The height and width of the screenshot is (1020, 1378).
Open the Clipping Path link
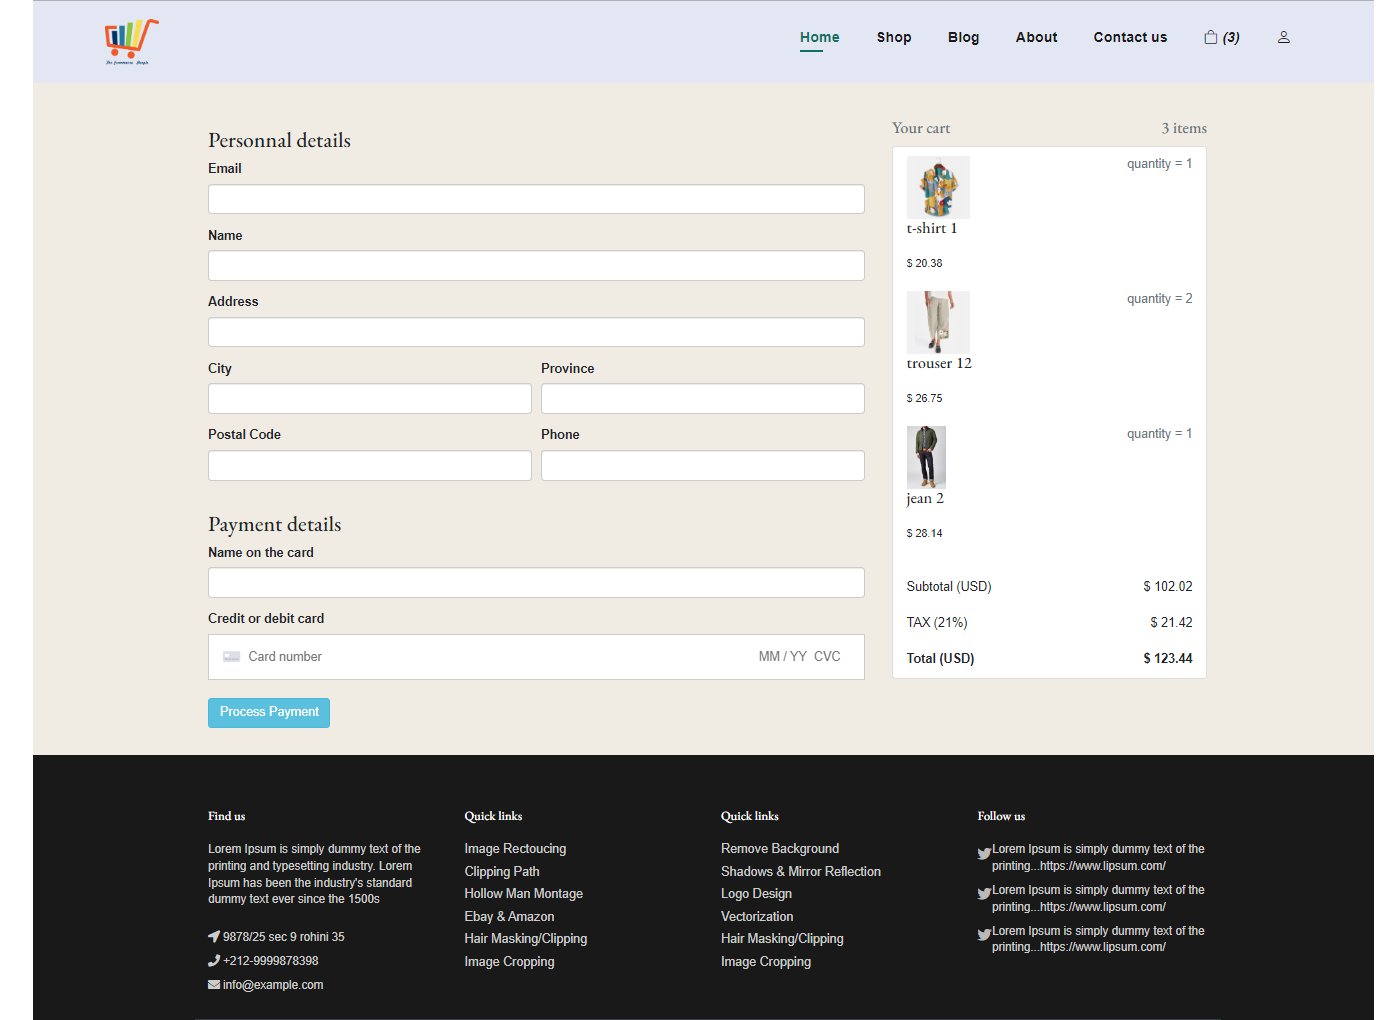coord(501,871)
